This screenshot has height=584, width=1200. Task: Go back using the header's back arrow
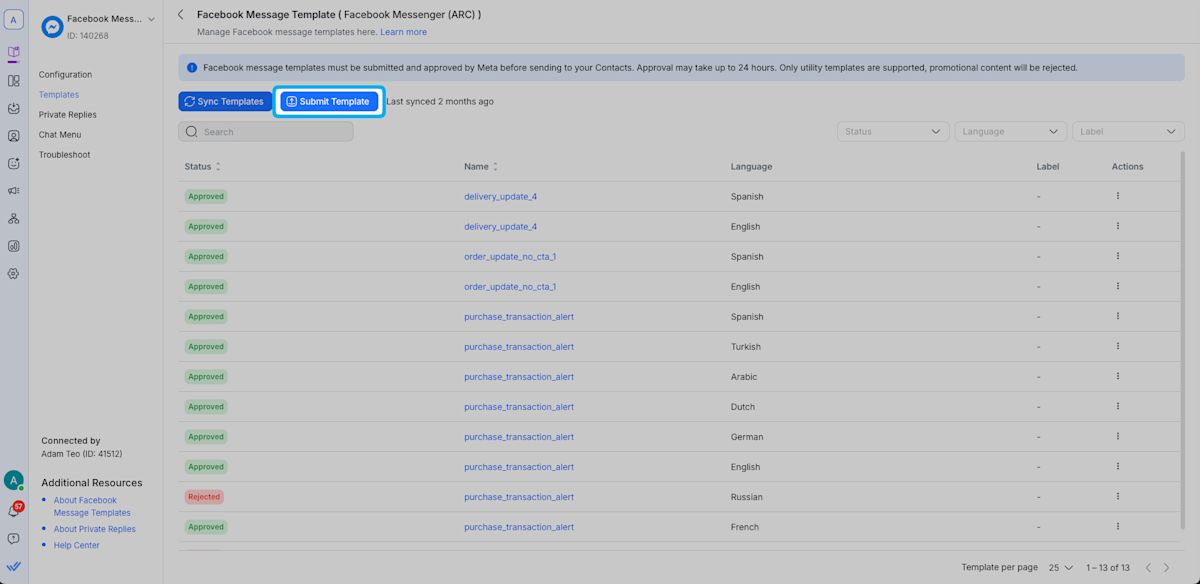pyautogui.click(x=181, y=15)
